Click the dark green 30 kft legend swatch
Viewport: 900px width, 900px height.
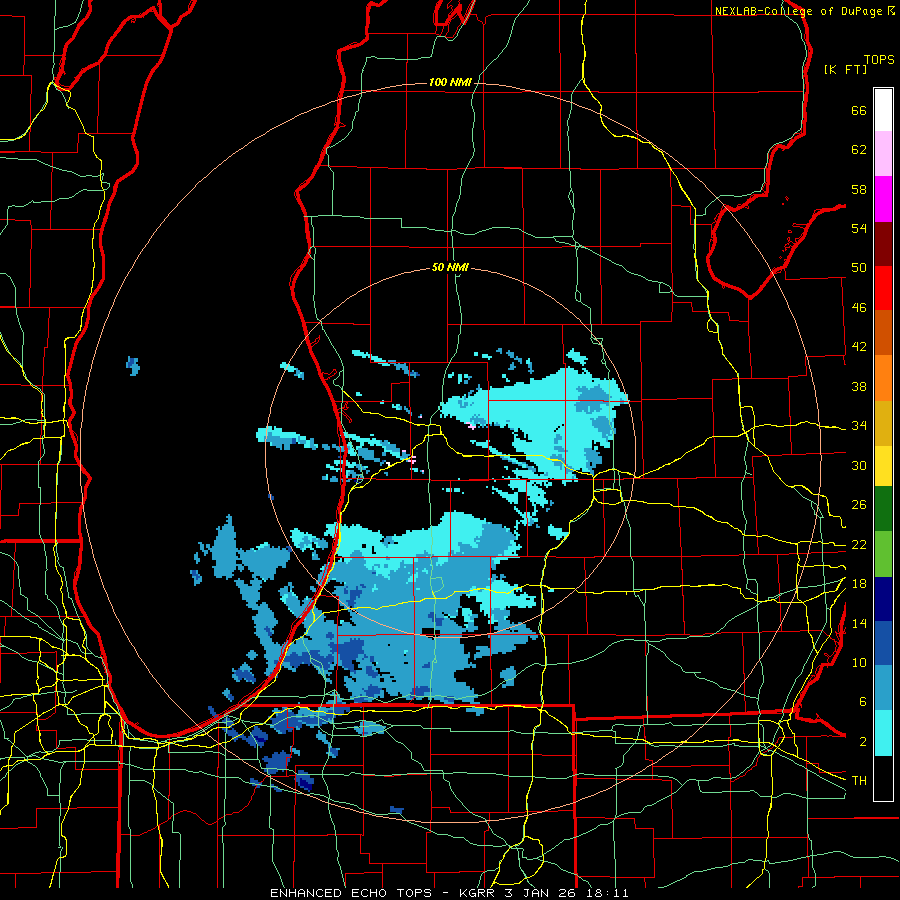coord(883,509)
